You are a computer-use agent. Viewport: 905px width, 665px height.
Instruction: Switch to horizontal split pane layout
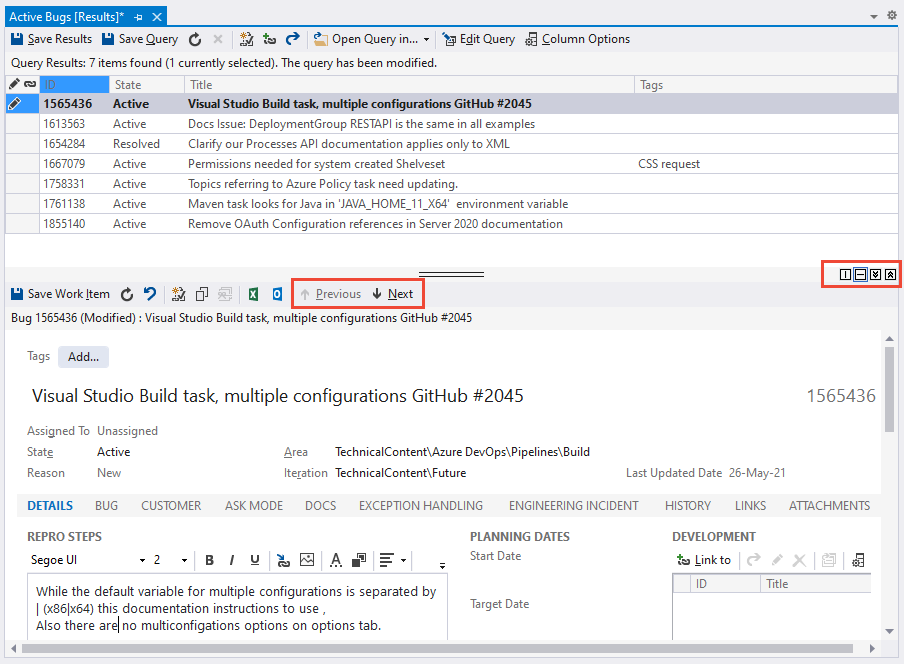pos(861,275)
